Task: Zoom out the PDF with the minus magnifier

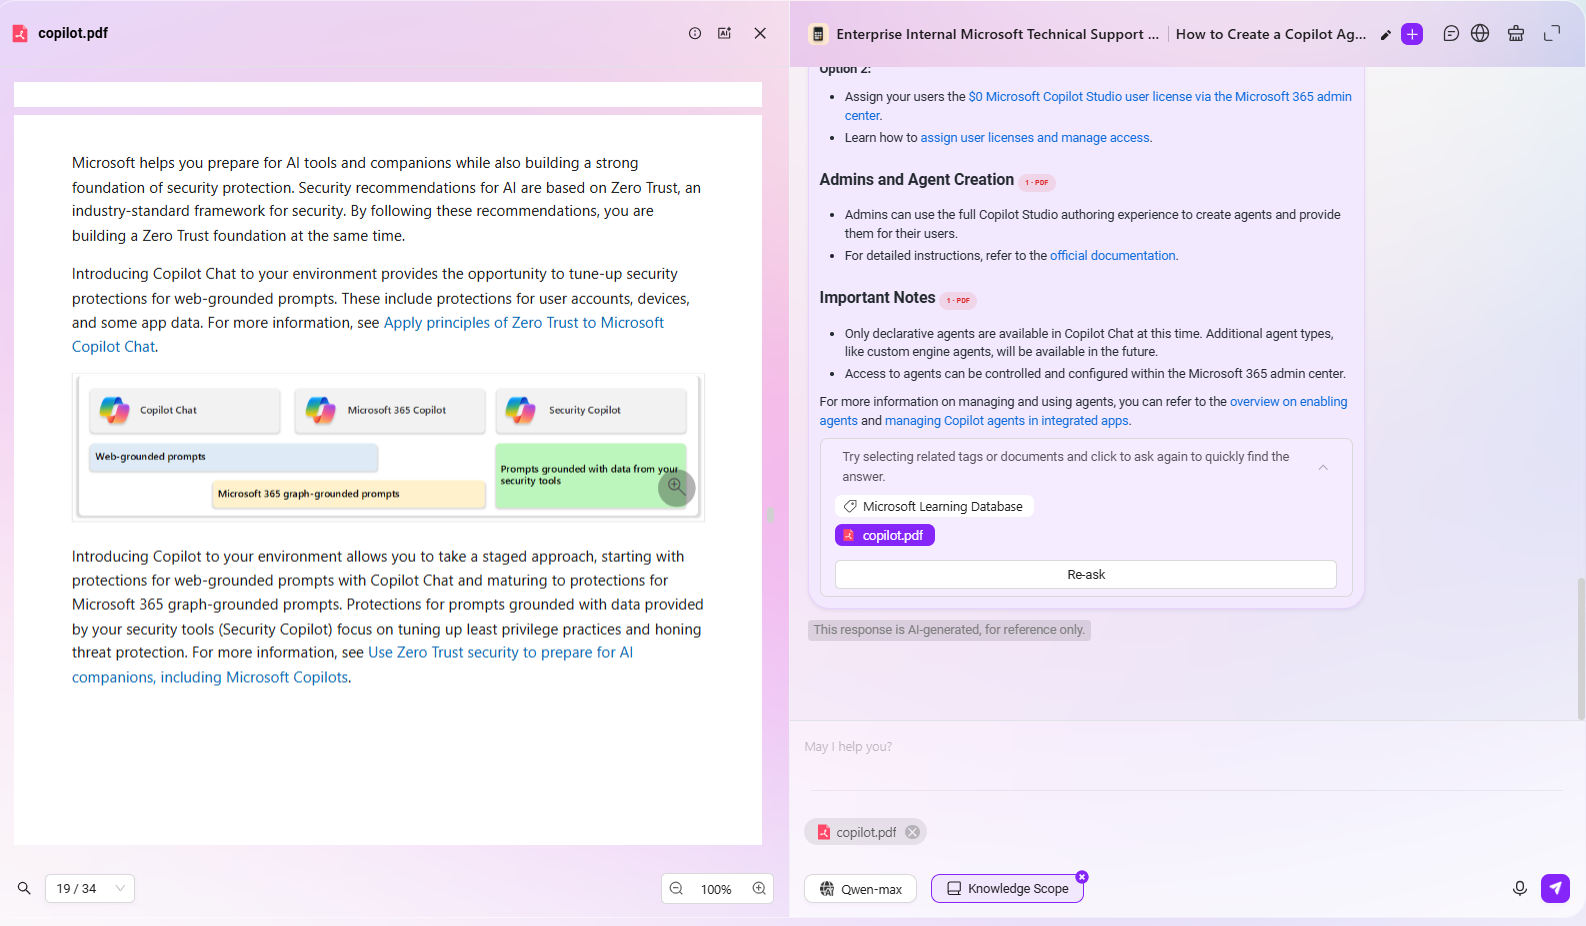Action: 677,888
